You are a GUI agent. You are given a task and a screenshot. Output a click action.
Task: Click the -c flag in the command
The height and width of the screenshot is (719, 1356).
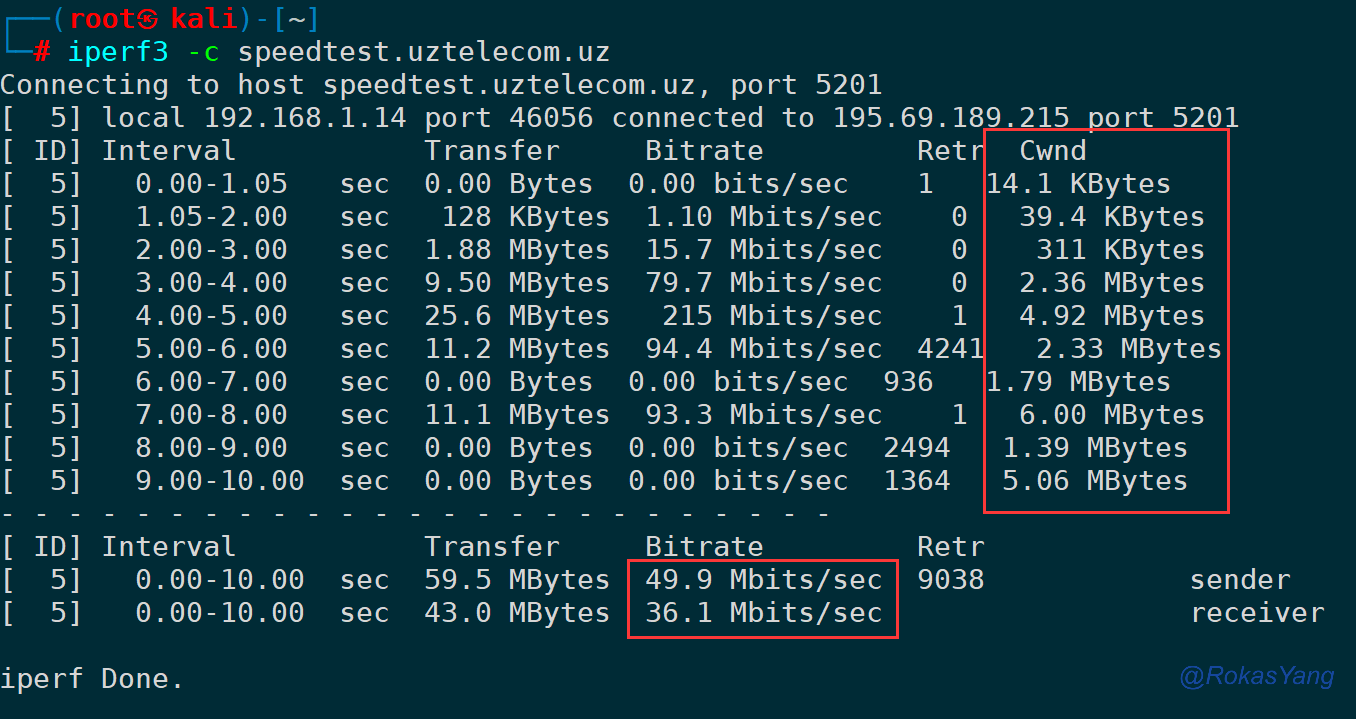203,51
